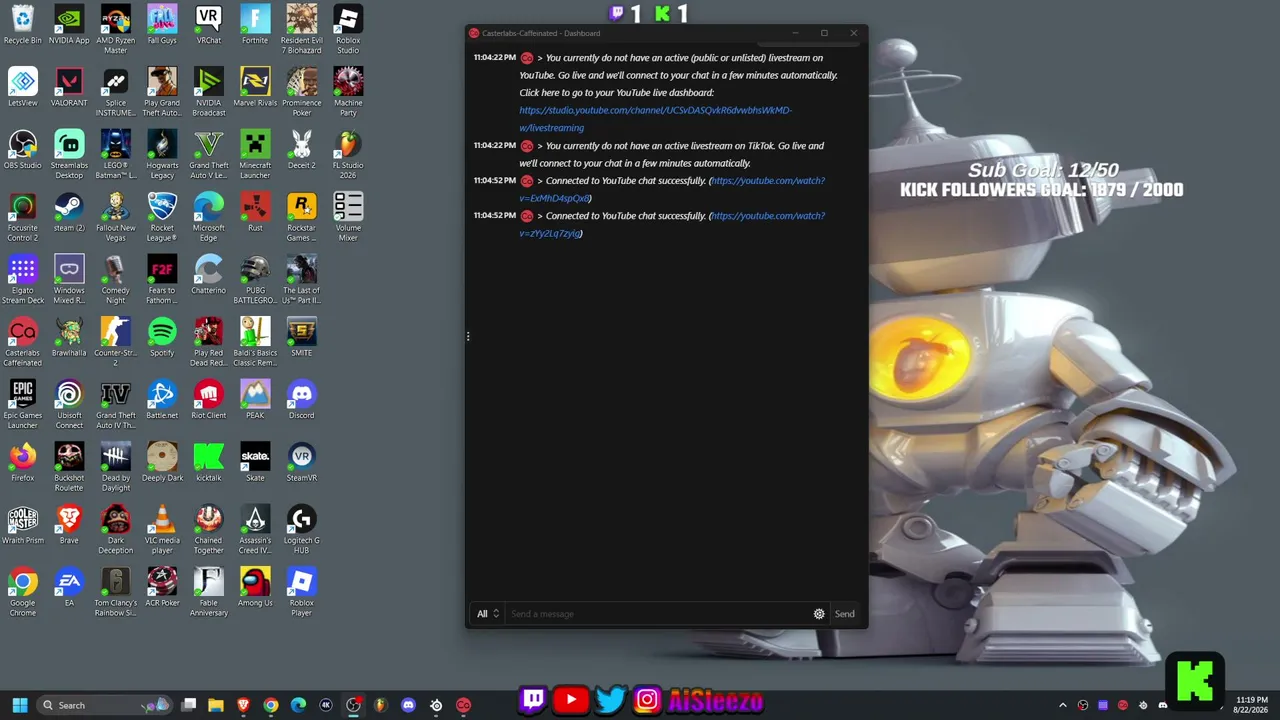Select Battle.net desktop shortcut
This screenshot has width=1280, height=720.
[162, 400]
